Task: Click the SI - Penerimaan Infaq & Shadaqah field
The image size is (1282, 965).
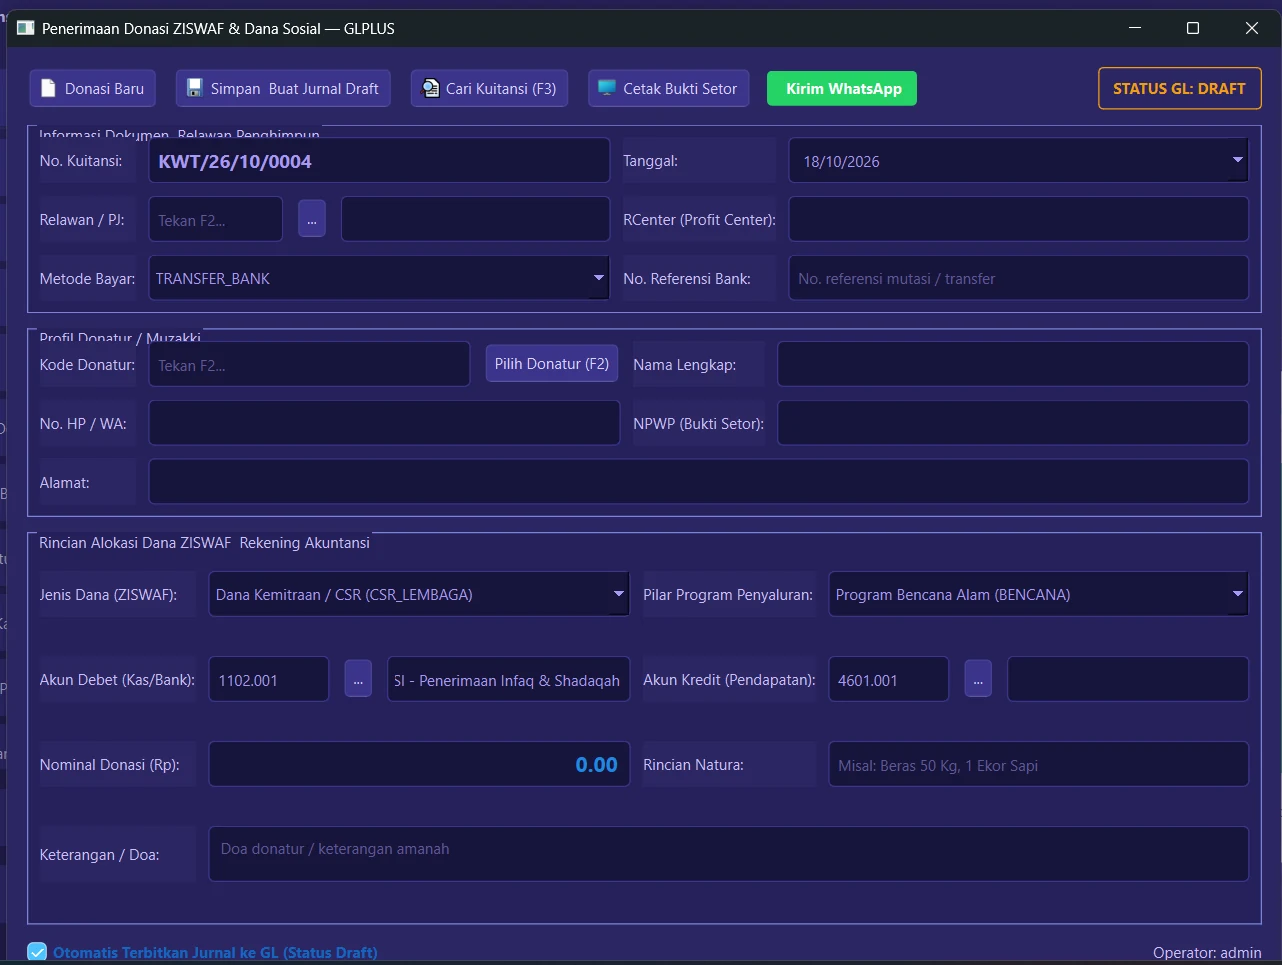Action: pyautogui.click(x=508, y=679)
